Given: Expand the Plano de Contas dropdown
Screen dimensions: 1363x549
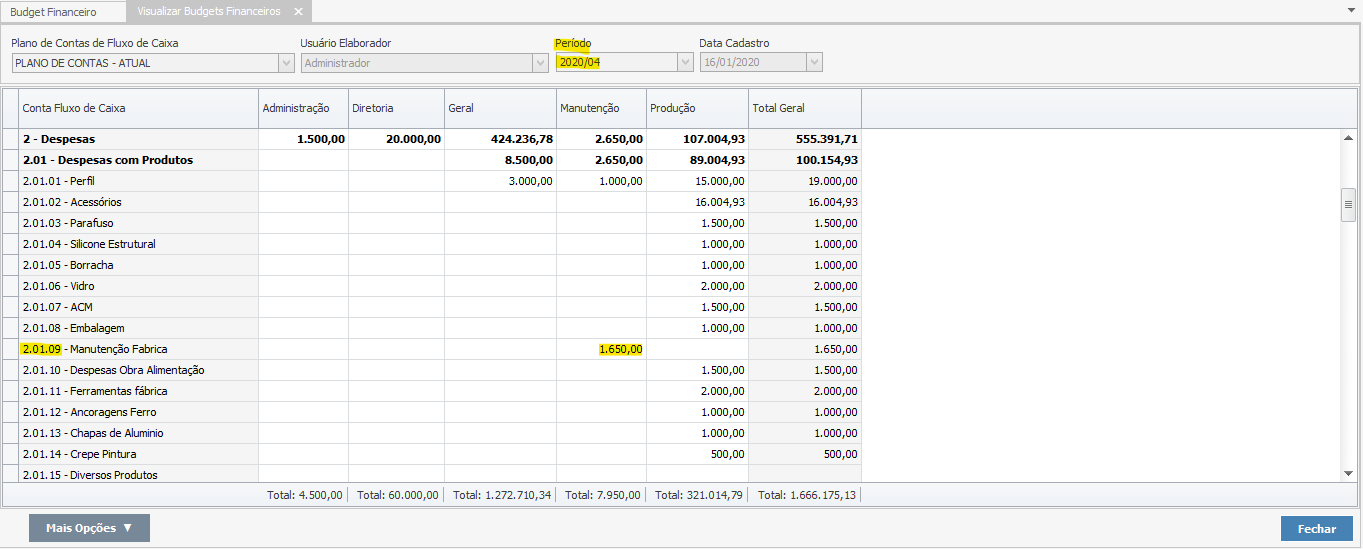Looking at the screenshot, I should pos(285,63).
